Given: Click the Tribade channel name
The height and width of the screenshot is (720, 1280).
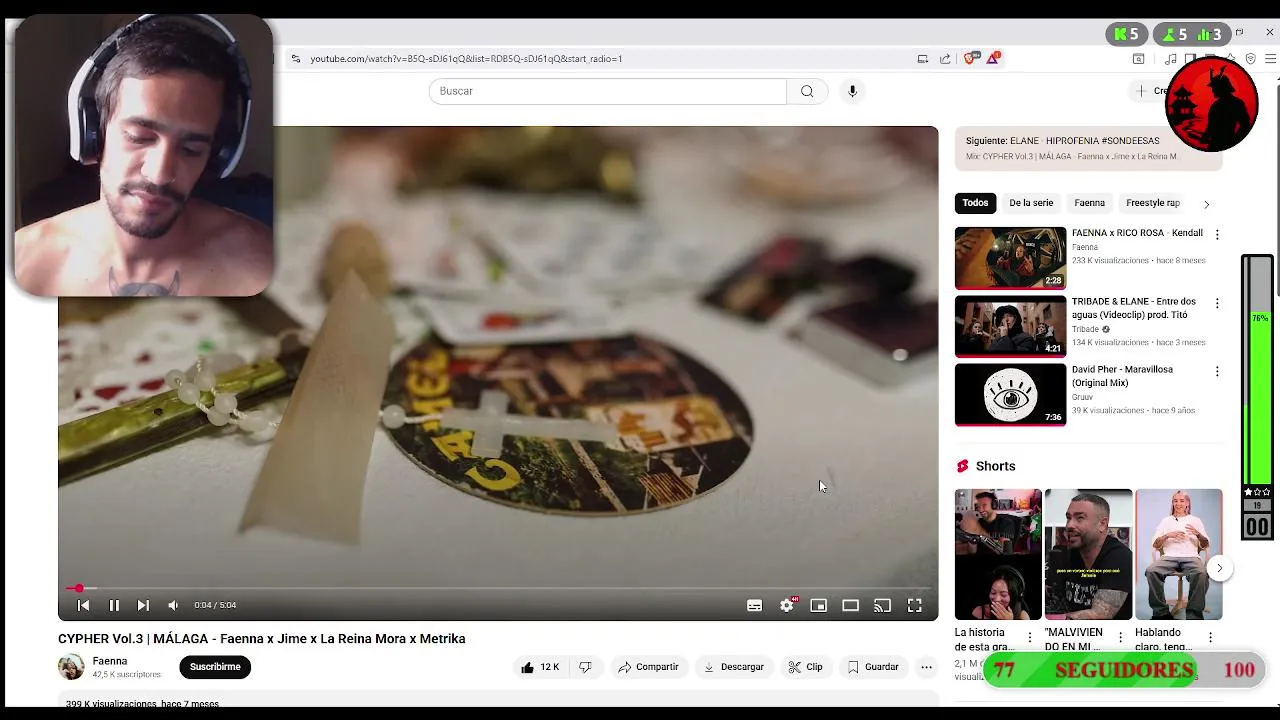Looking at the screenshot, I should point(1085,329).
